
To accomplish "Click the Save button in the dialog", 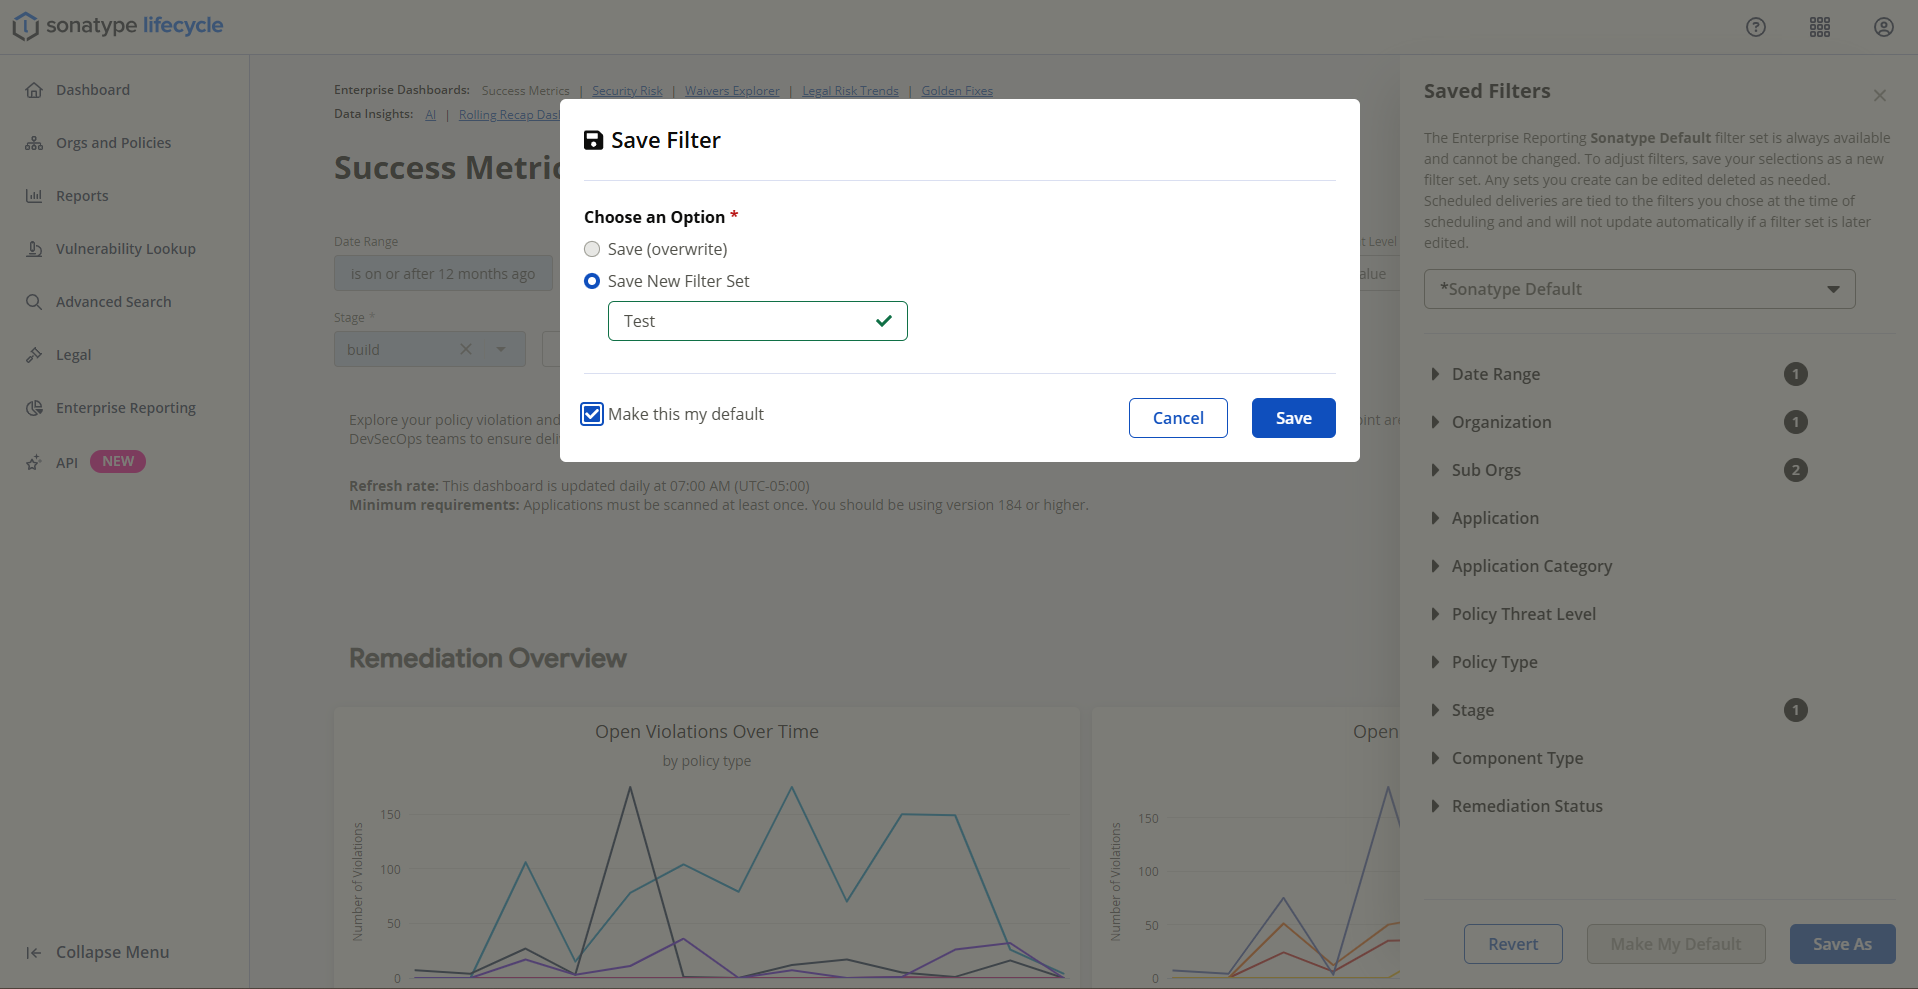I will click(1294, 418).
